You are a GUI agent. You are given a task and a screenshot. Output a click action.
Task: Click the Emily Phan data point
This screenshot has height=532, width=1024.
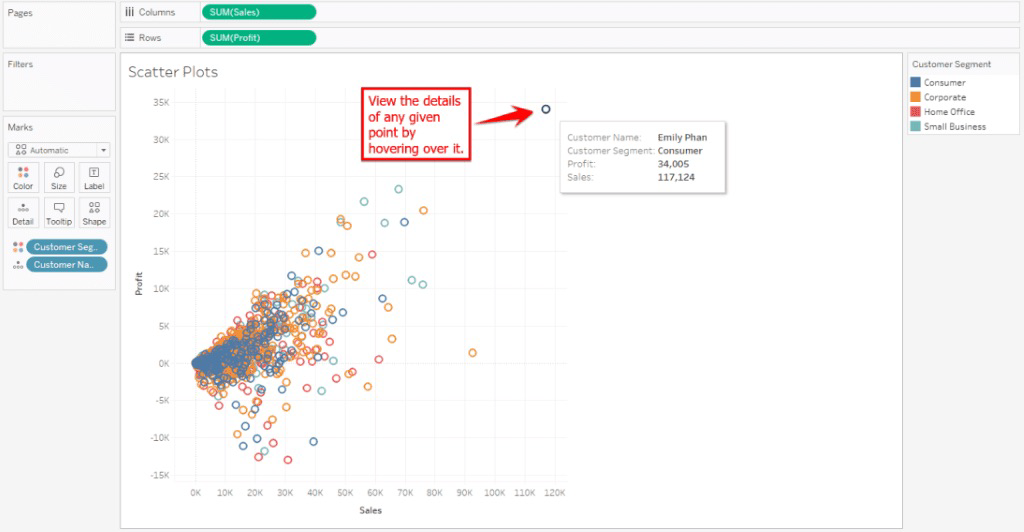(546, 109)
